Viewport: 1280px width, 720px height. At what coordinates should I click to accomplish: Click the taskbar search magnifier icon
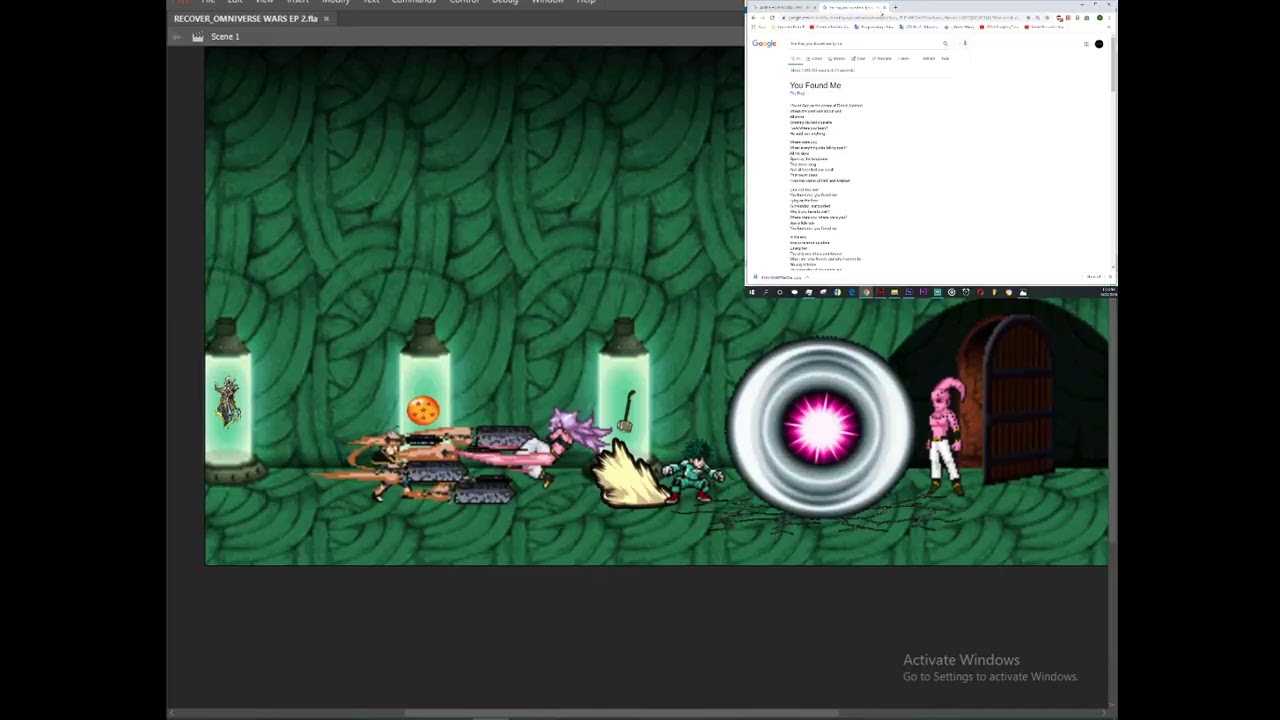pyautogui.click(x=766, y=292)
